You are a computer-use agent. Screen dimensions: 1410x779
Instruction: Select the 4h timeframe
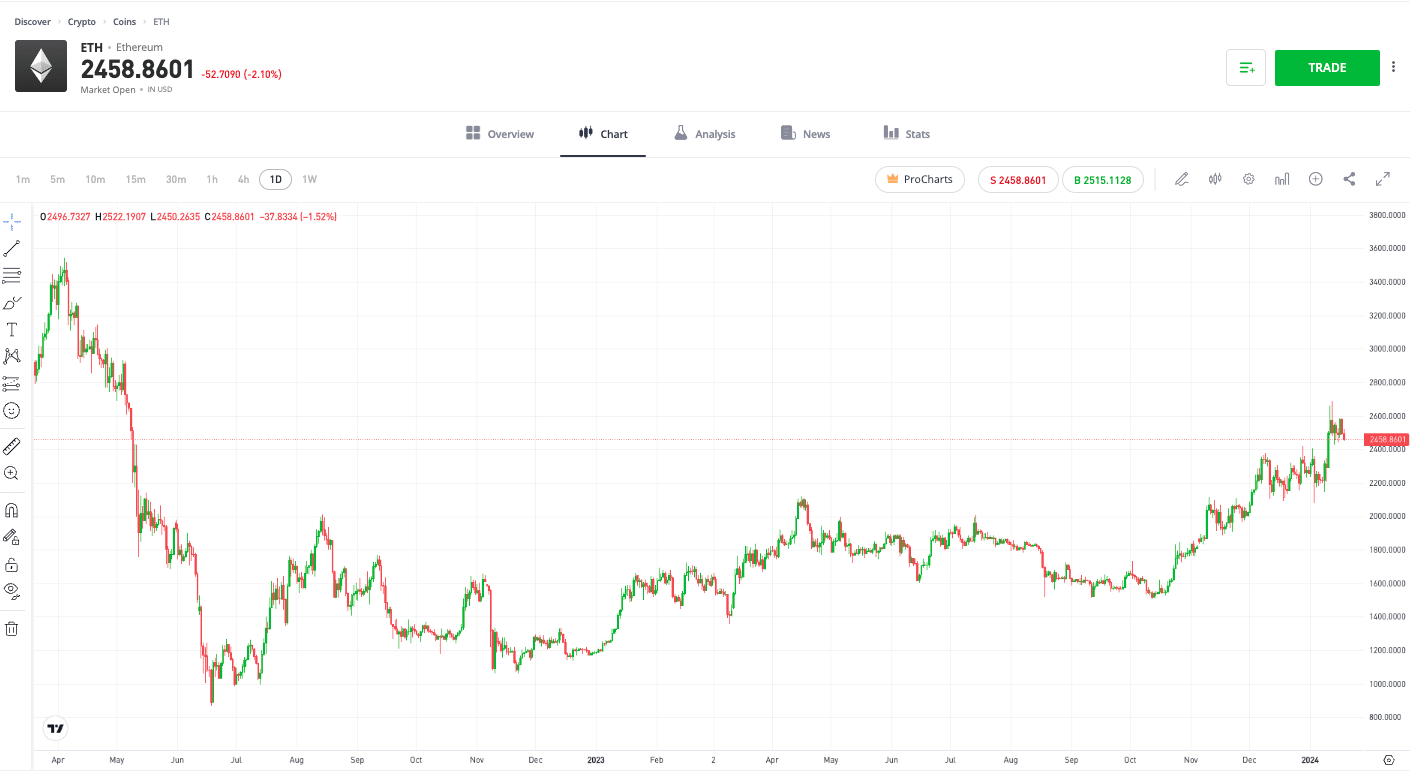(243, 179)
